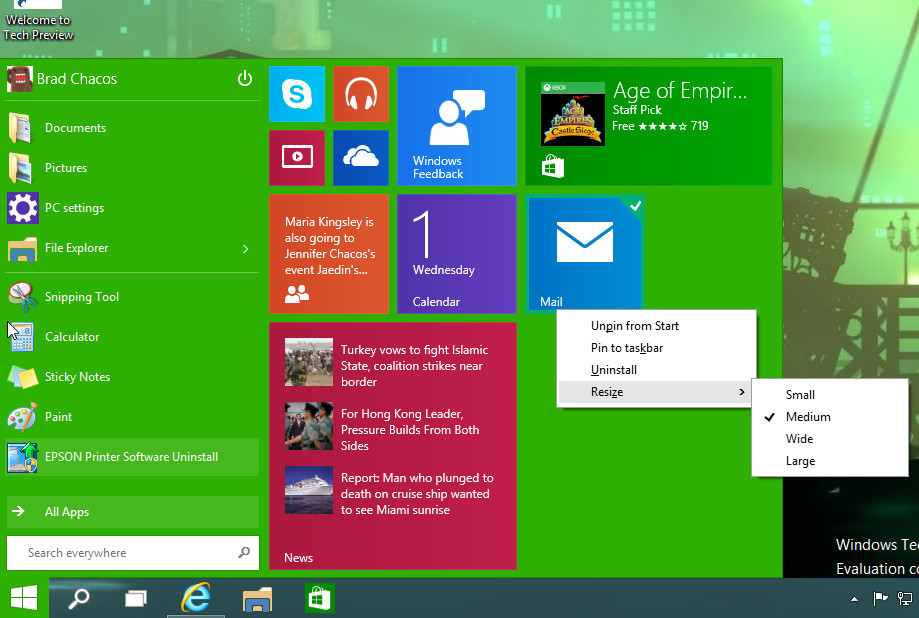Expand the File Explorer jump list arrow
This screenshot has height=618, width=919.
point(246,248)
